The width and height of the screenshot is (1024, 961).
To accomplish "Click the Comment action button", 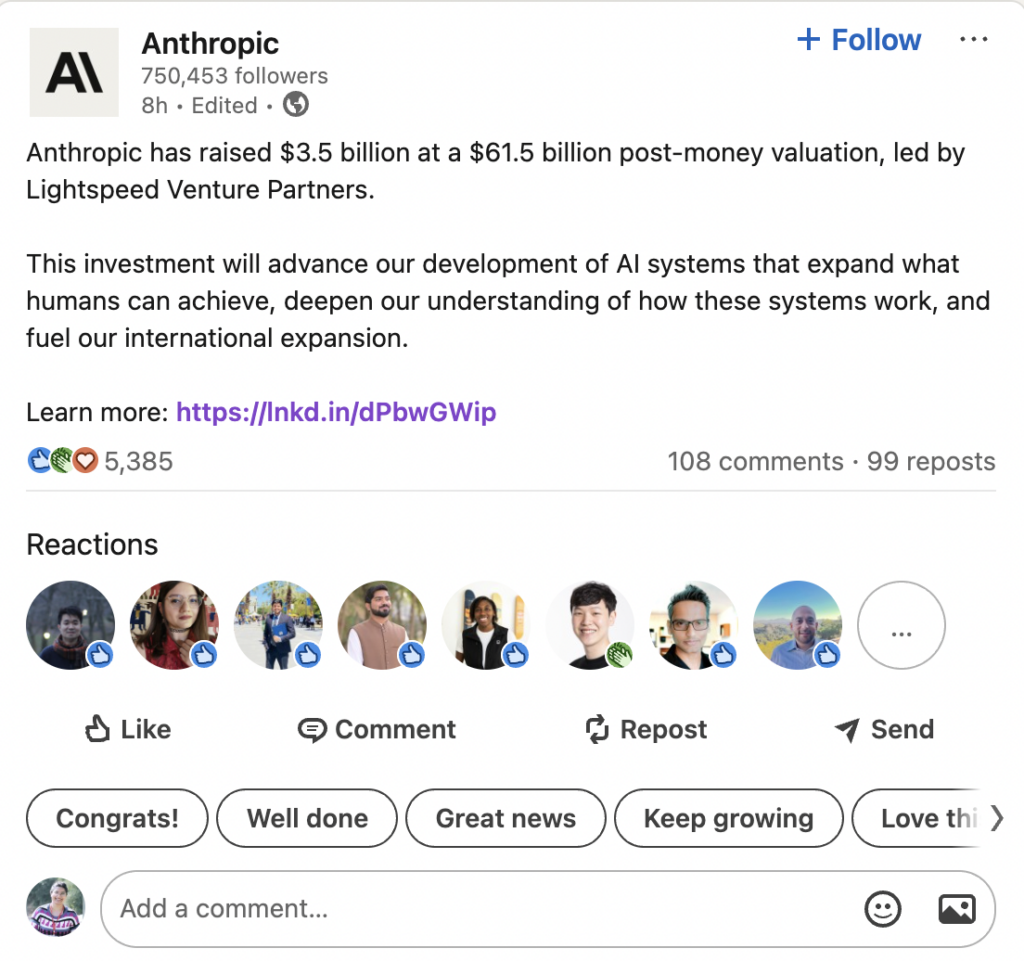I will [x=377, y=730].
